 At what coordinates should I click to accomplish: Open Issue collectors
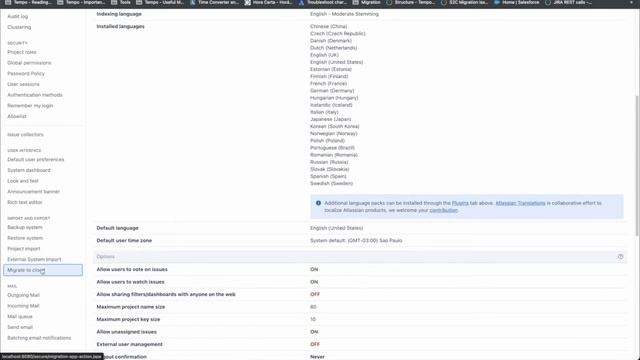pyautogui.click(x=25, y=135)
